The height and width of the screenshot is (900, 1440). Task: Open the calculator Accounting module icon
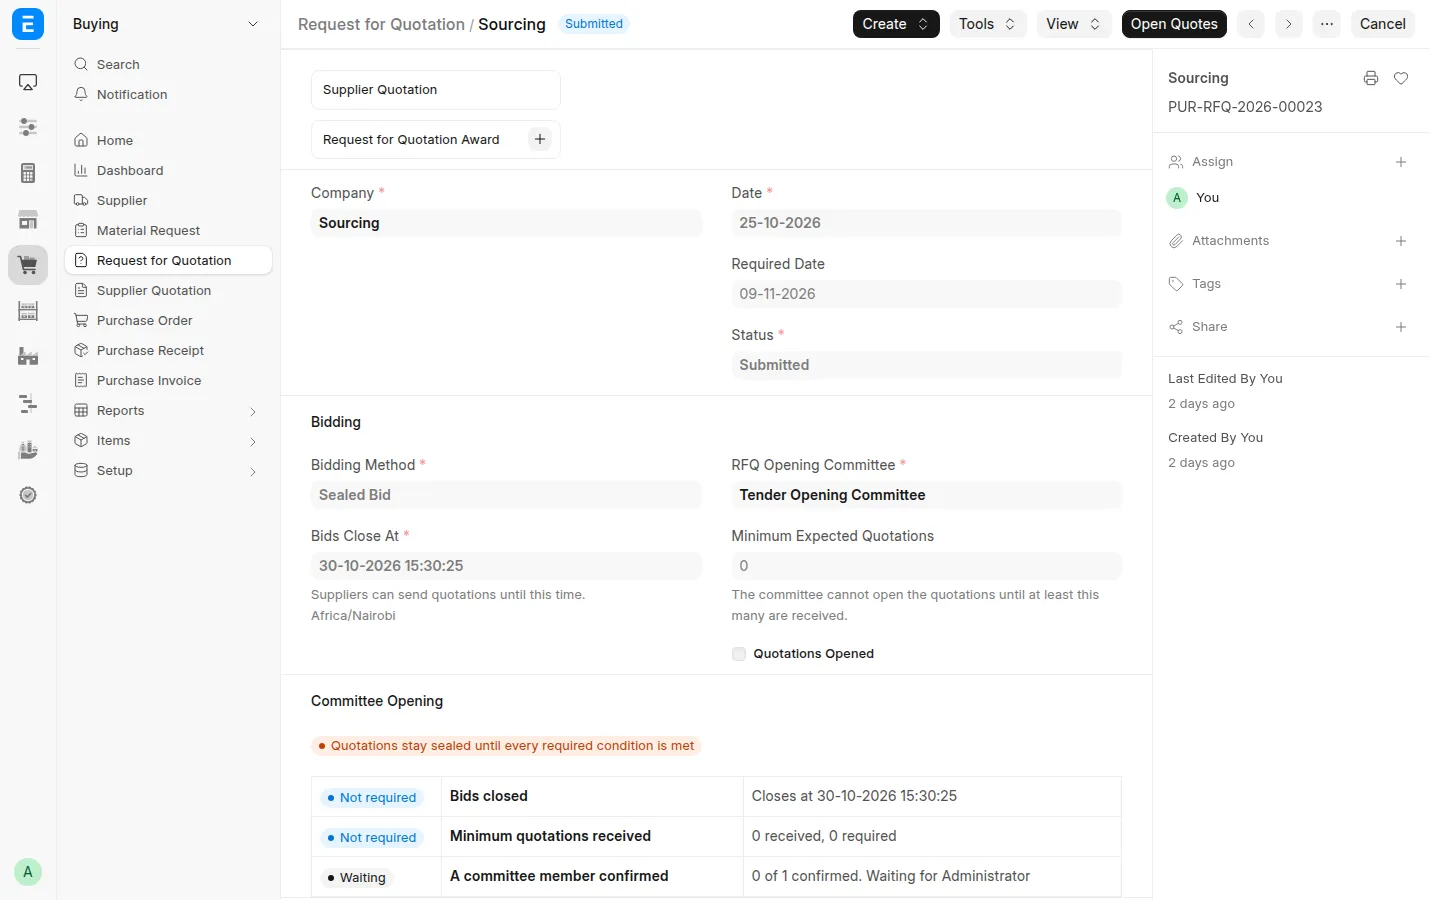(x=28, y=173)
